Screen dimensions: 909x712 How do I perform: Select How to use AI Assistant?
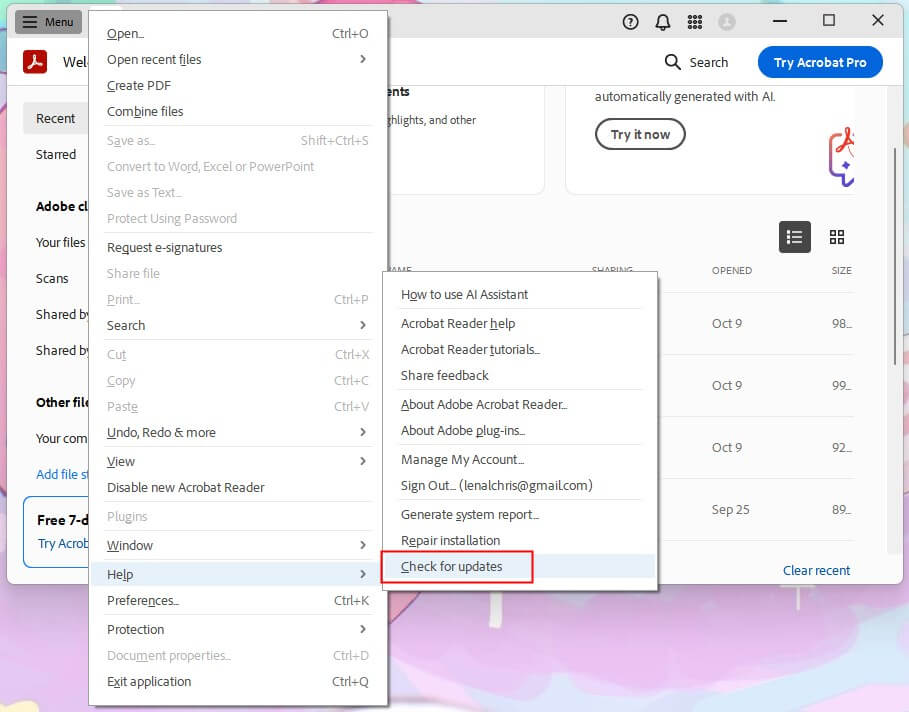pos(520,295)
